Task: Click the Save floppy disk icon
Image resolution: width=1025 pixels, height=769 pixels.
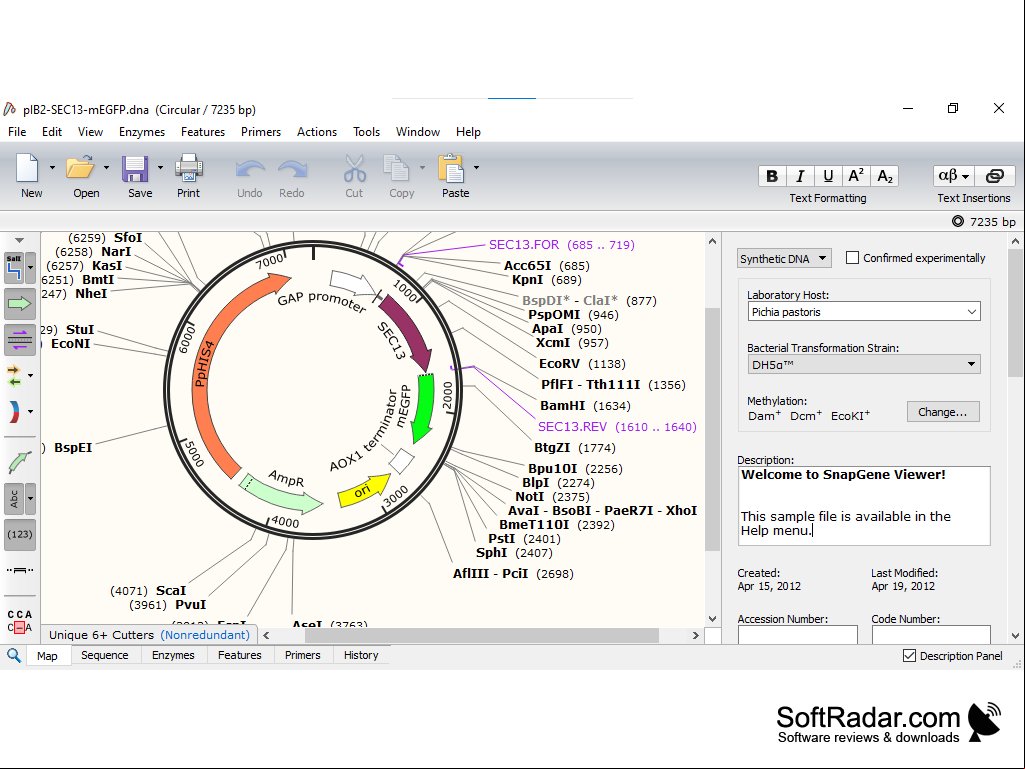Action: click(135, 168)
